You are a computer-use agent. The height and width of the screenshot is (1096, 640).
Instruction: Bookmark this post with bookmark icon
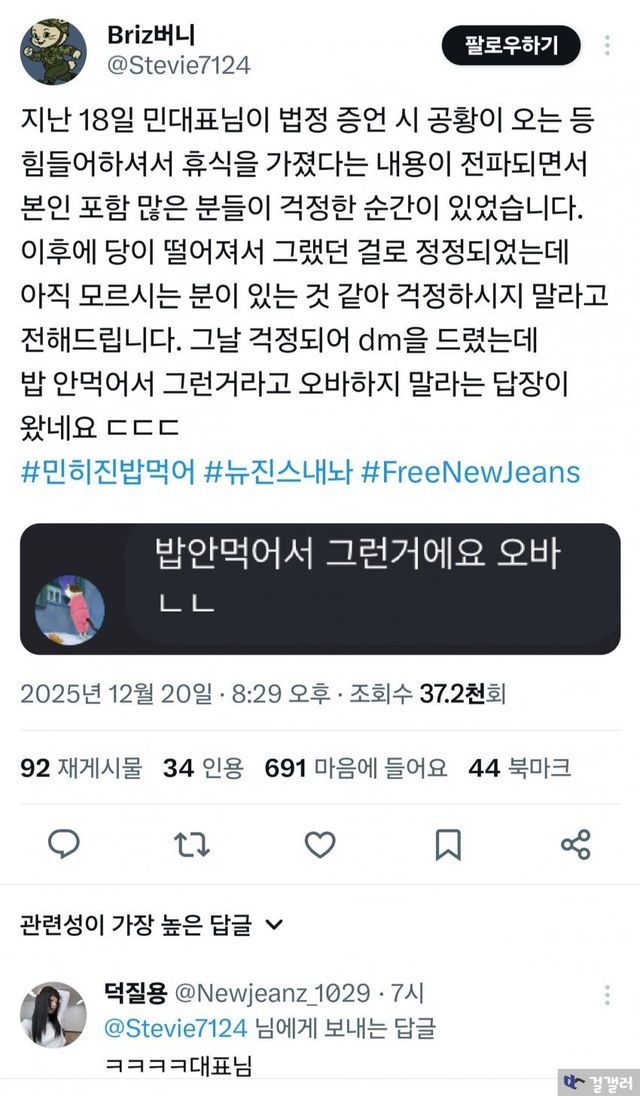click(448, 844)
